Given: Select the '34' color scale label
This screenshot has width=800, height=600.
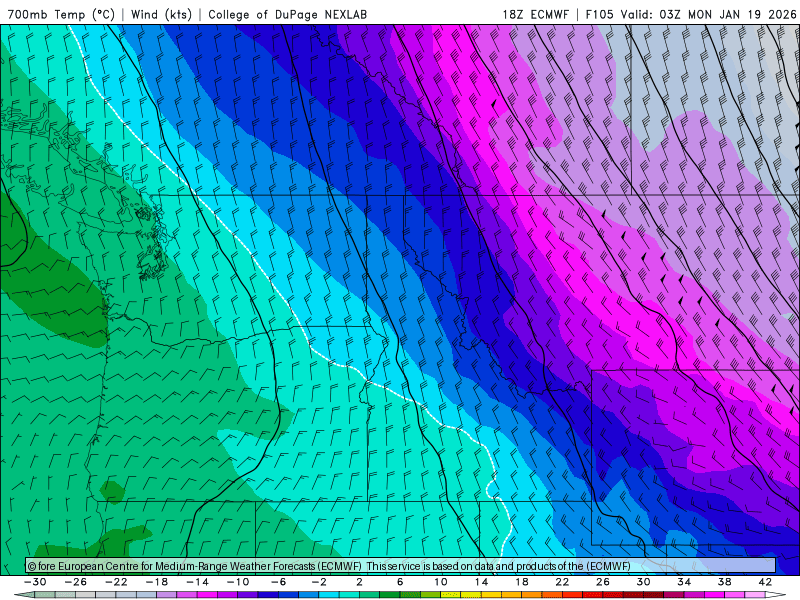Looking at the screenshot, I should point(684,582).
